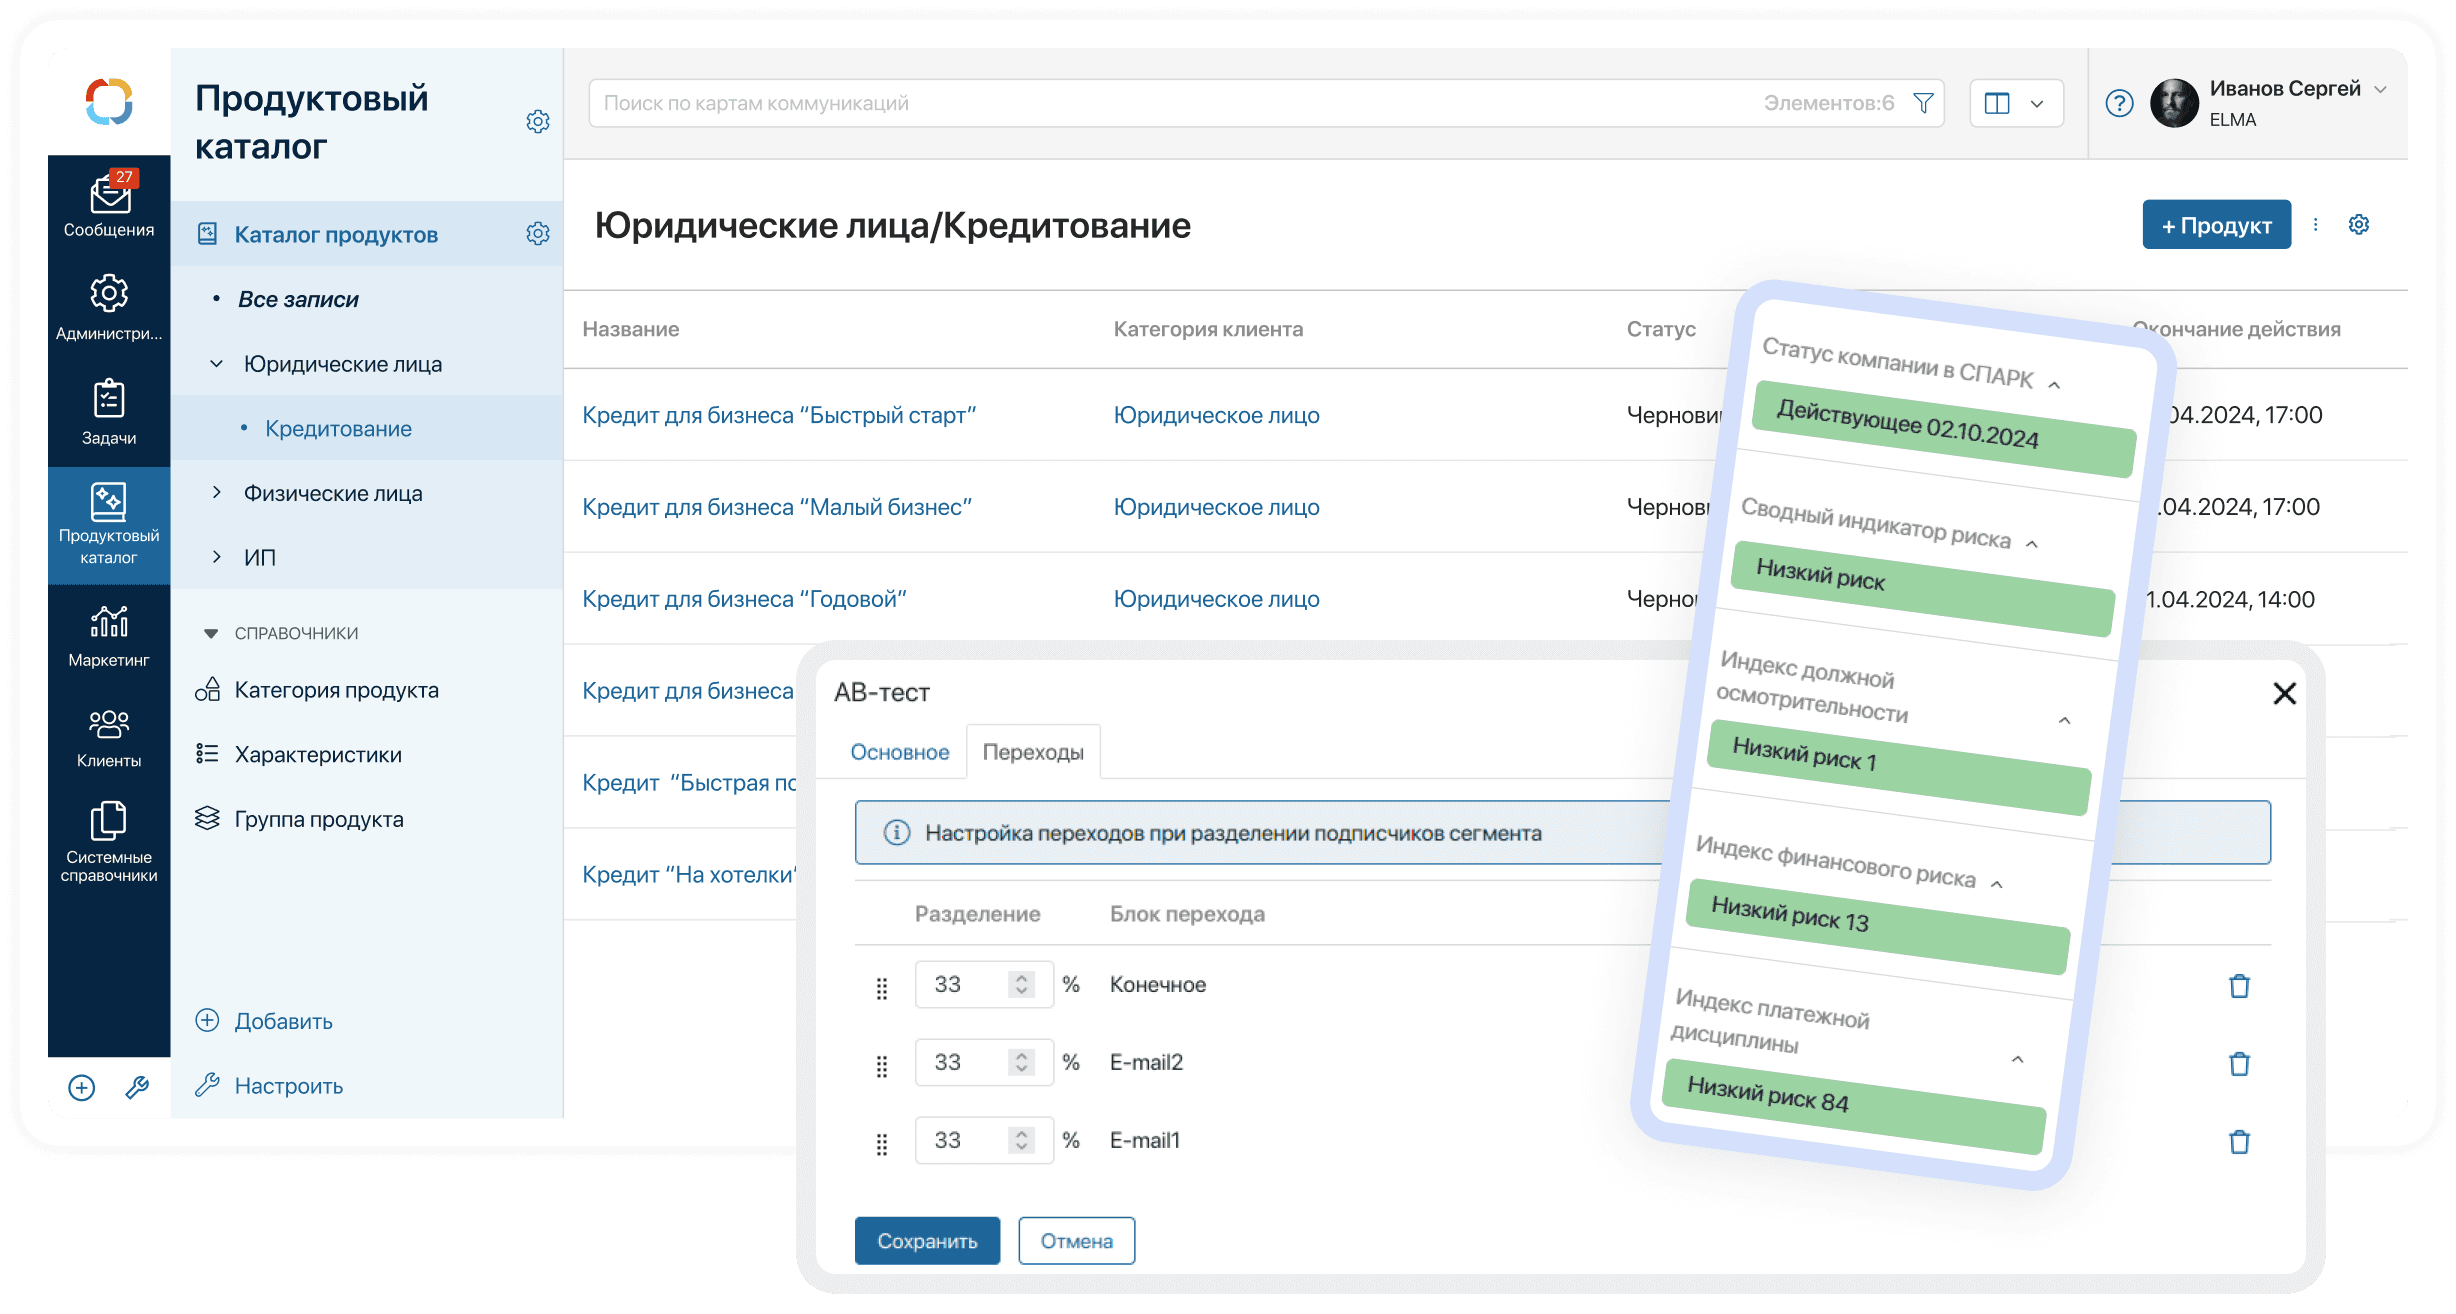Screen dimensions: 2456x1314
Task: Click the help question mark icon
Action: 2119,103
